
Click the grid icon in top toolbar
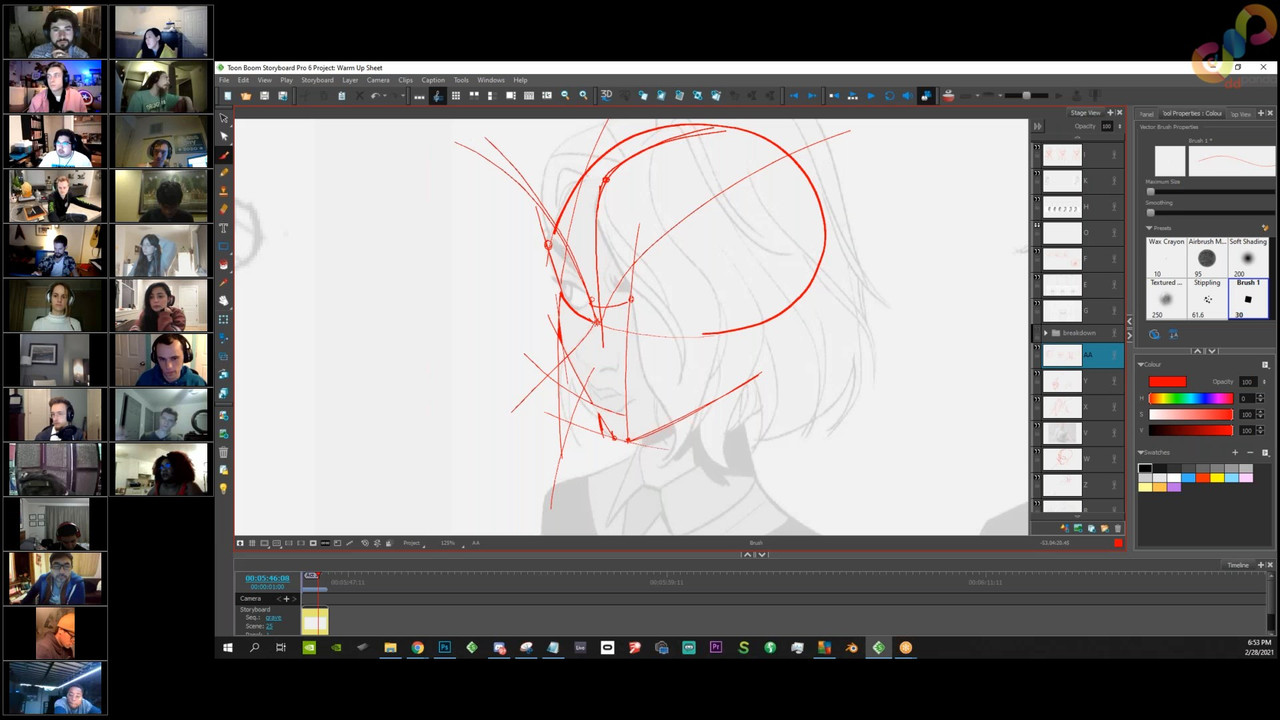click(x=456, y=96)
